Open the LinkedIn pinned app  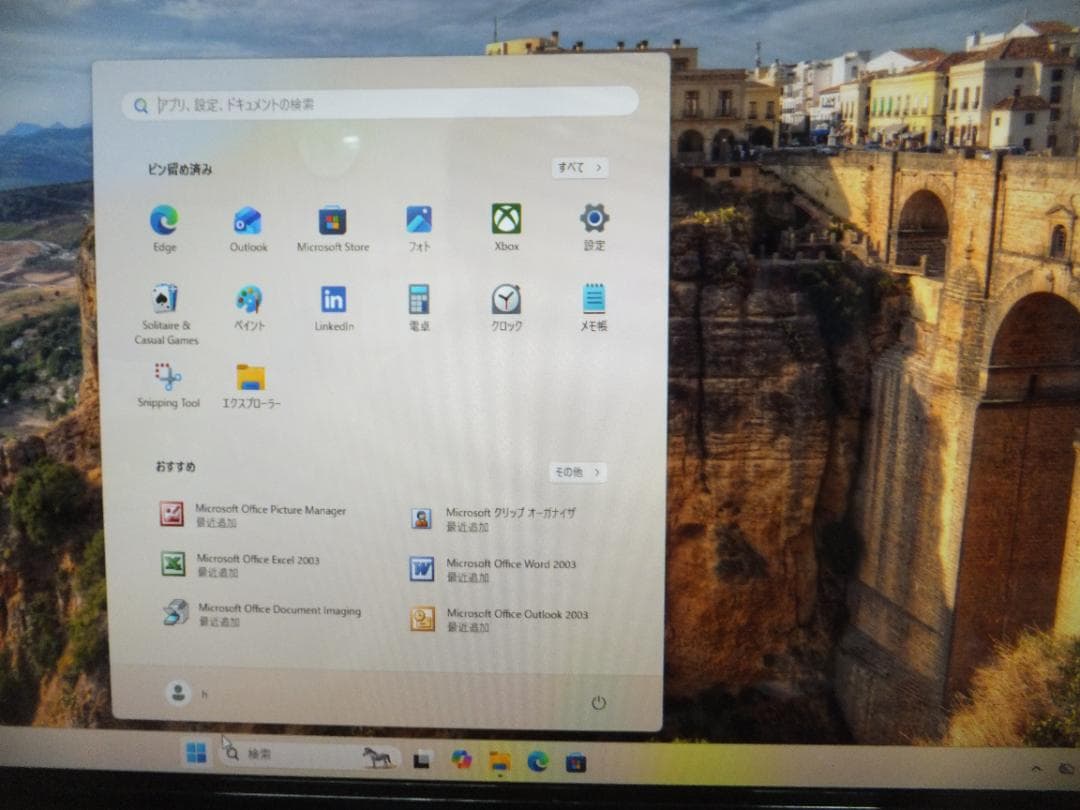(x=333, y=302)
